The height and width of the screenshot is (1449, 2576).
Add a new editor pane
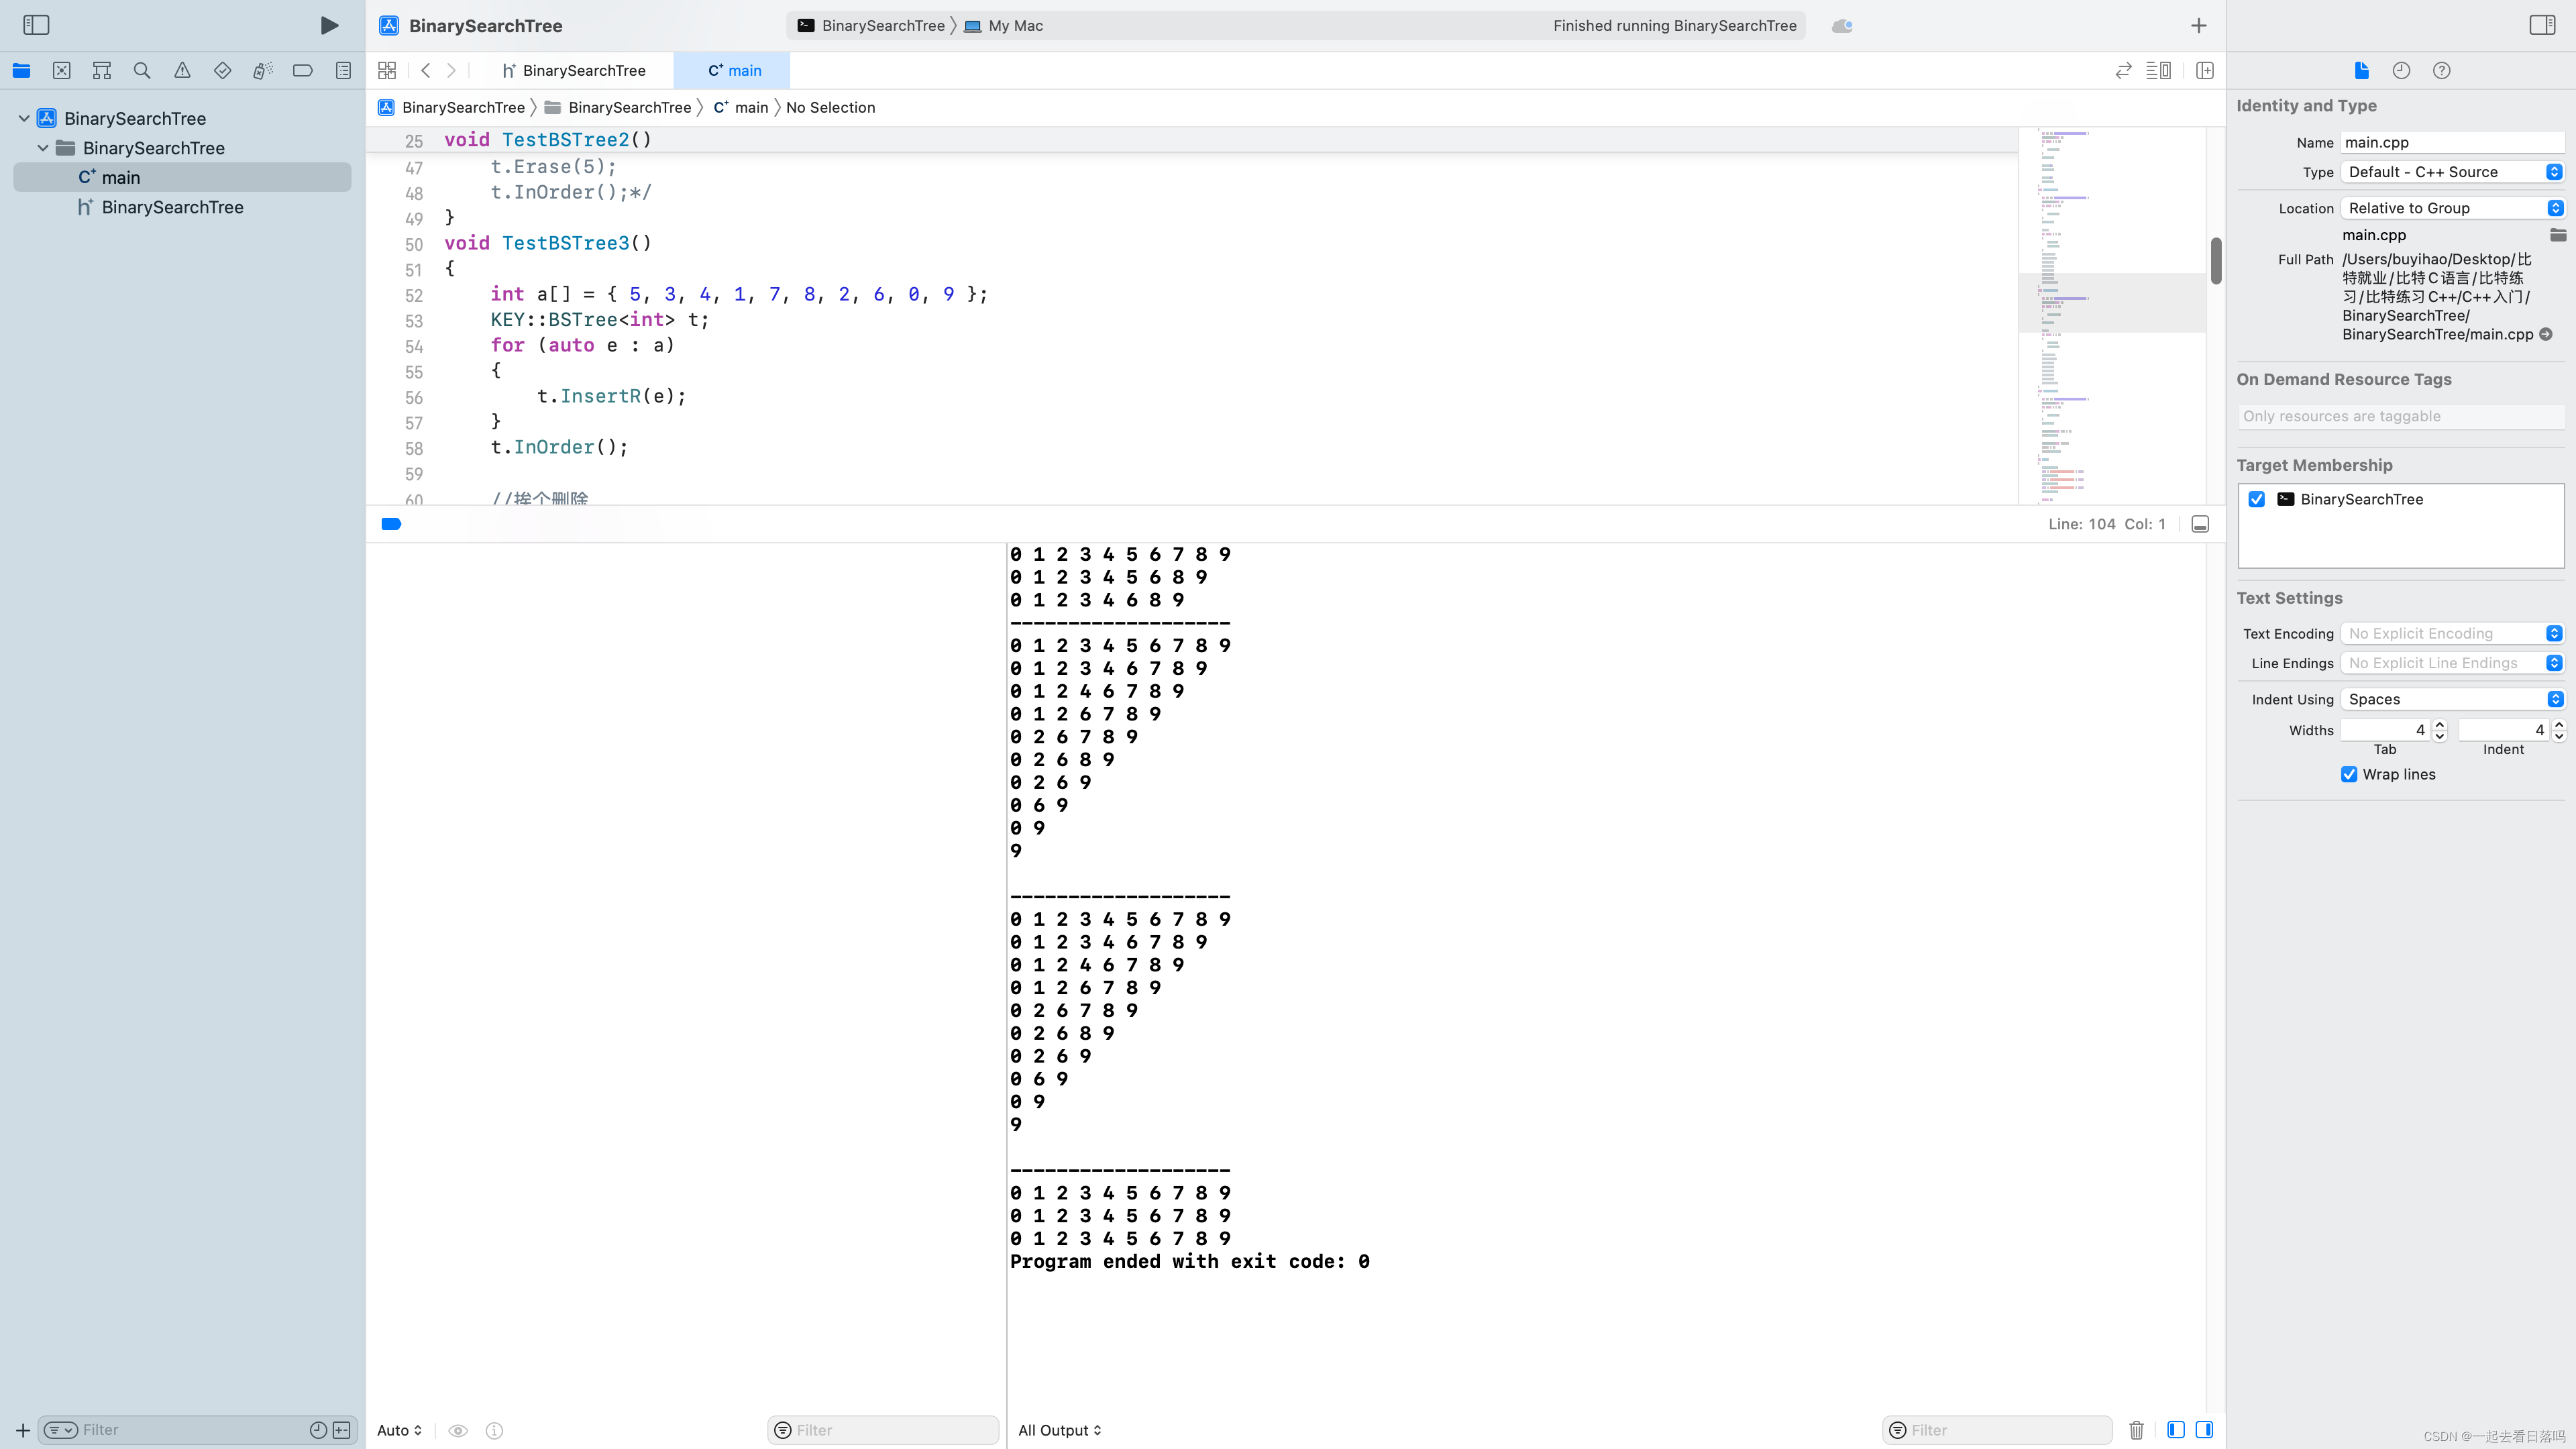(x=2205, y=70)
